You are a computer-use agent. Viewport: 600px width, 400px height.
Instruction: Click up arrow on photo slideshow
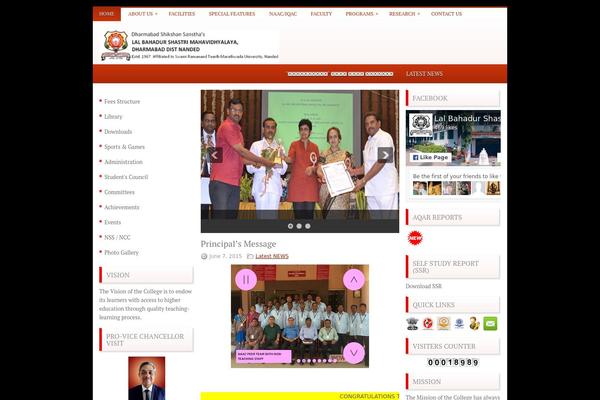click(354, 280)
